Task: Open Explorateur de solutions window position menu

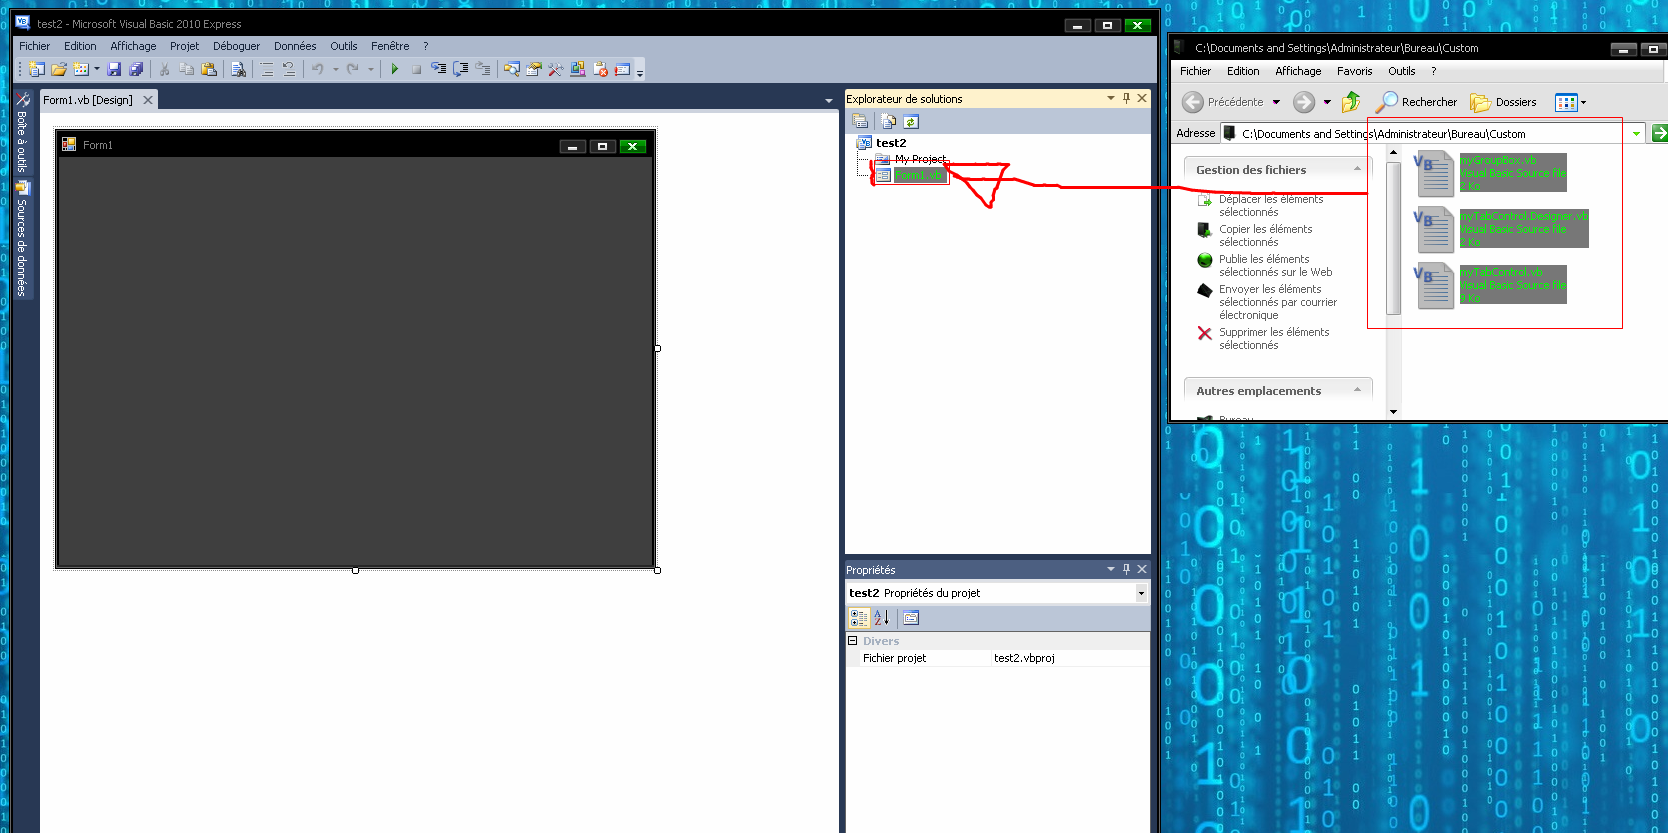Action: pos(1111,98)
